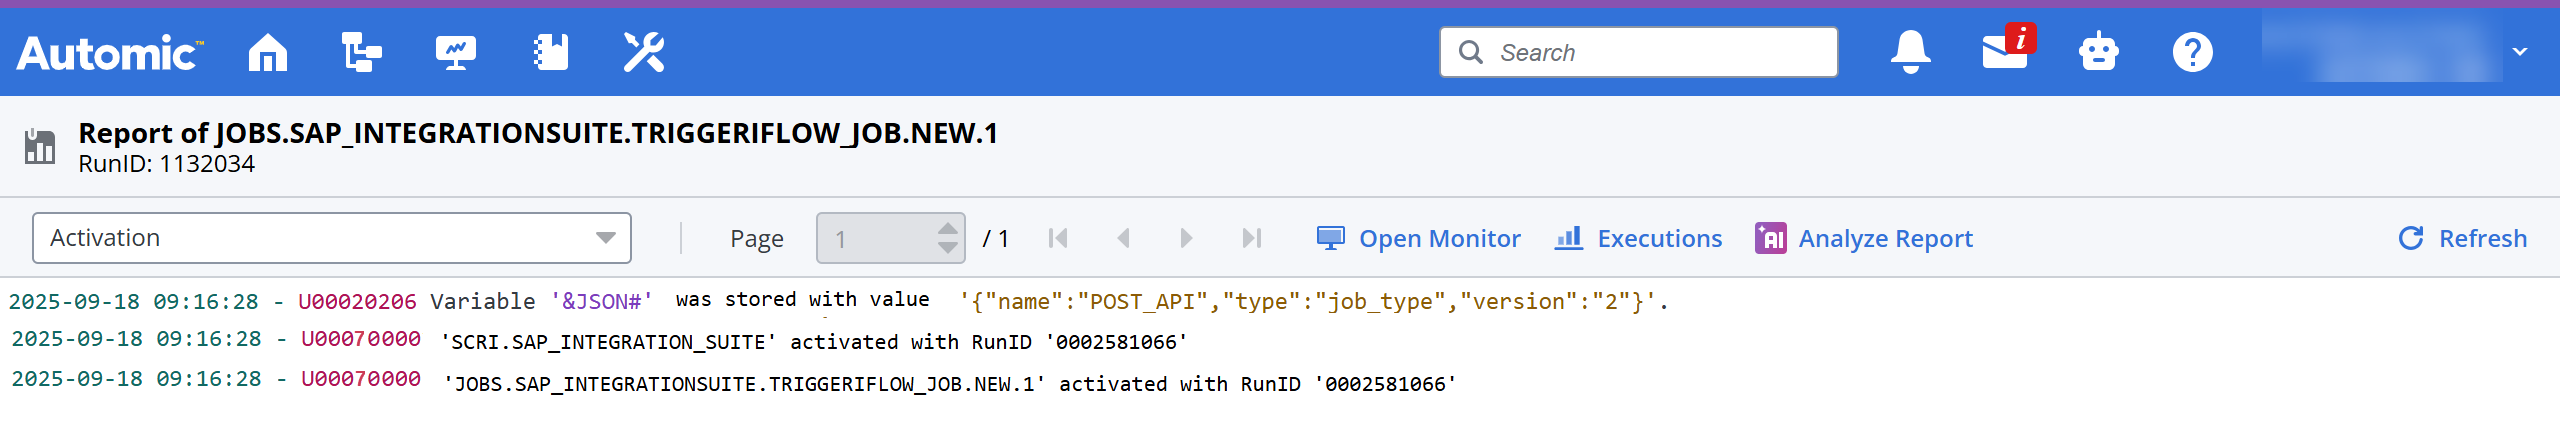Click the JSON value text with POST_API

click(1308, 301)
